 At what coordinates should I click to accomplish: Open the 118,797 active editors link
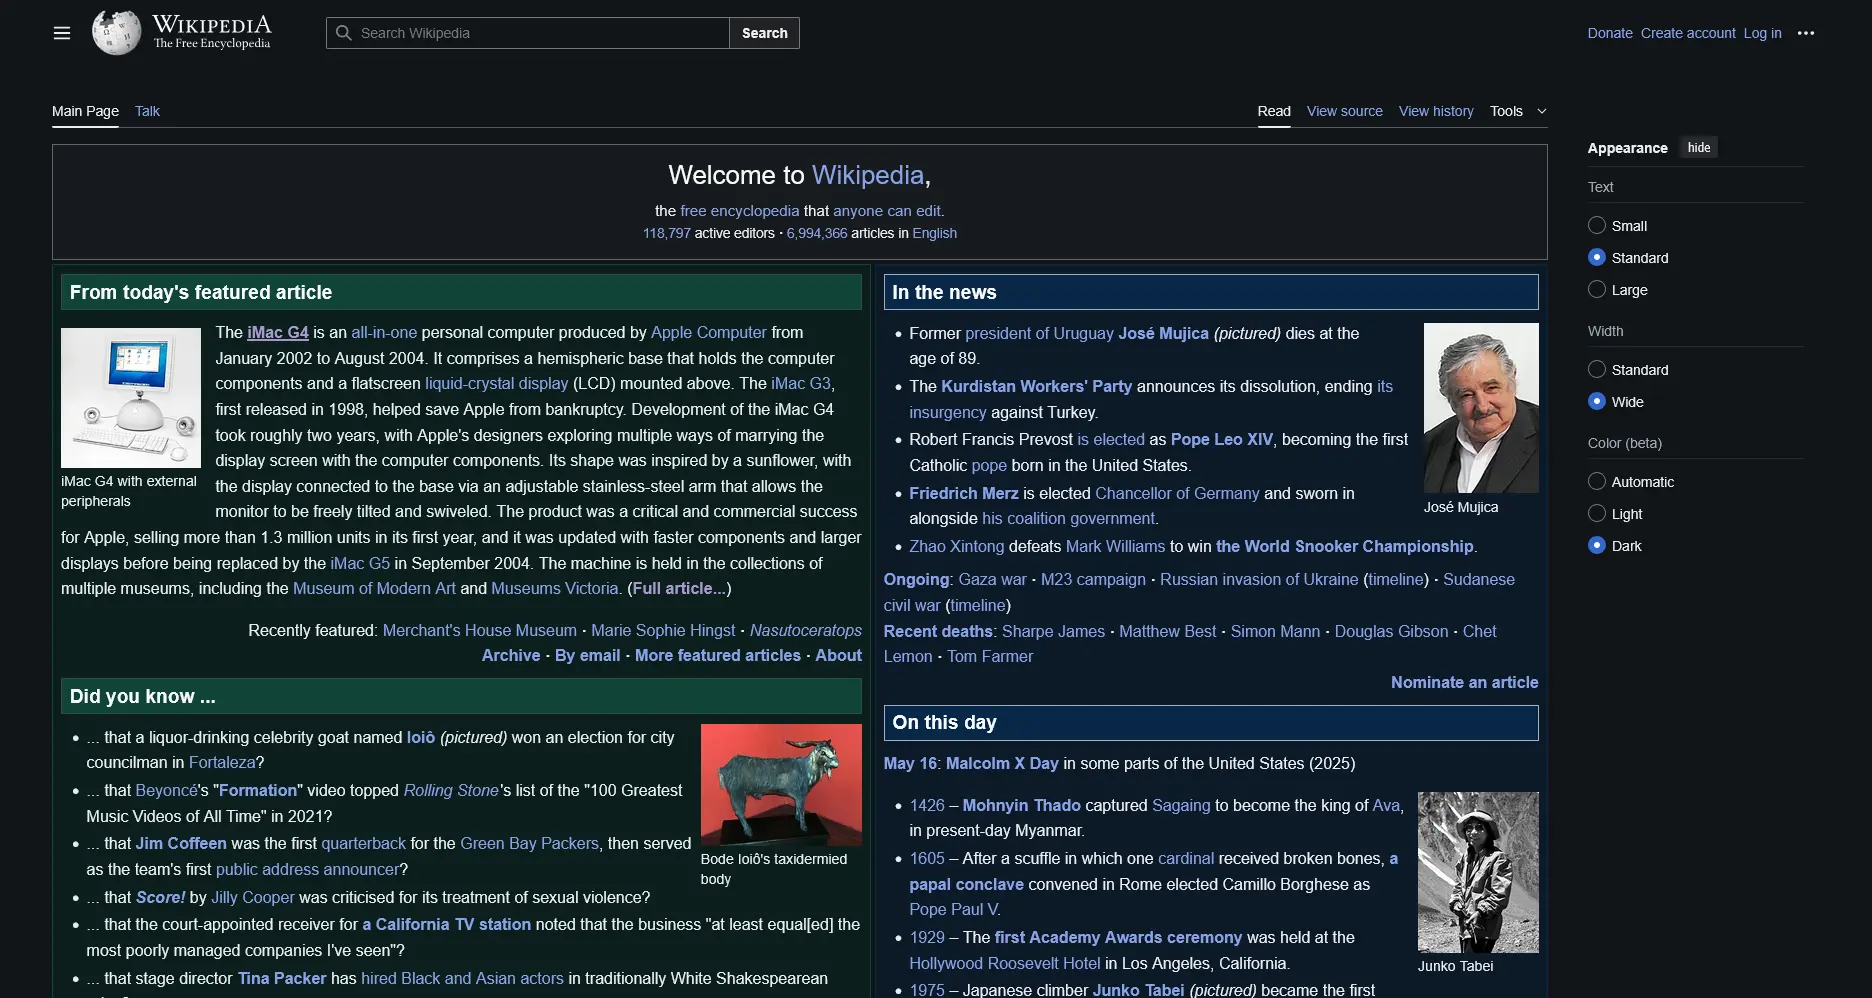tap(666, 233)
